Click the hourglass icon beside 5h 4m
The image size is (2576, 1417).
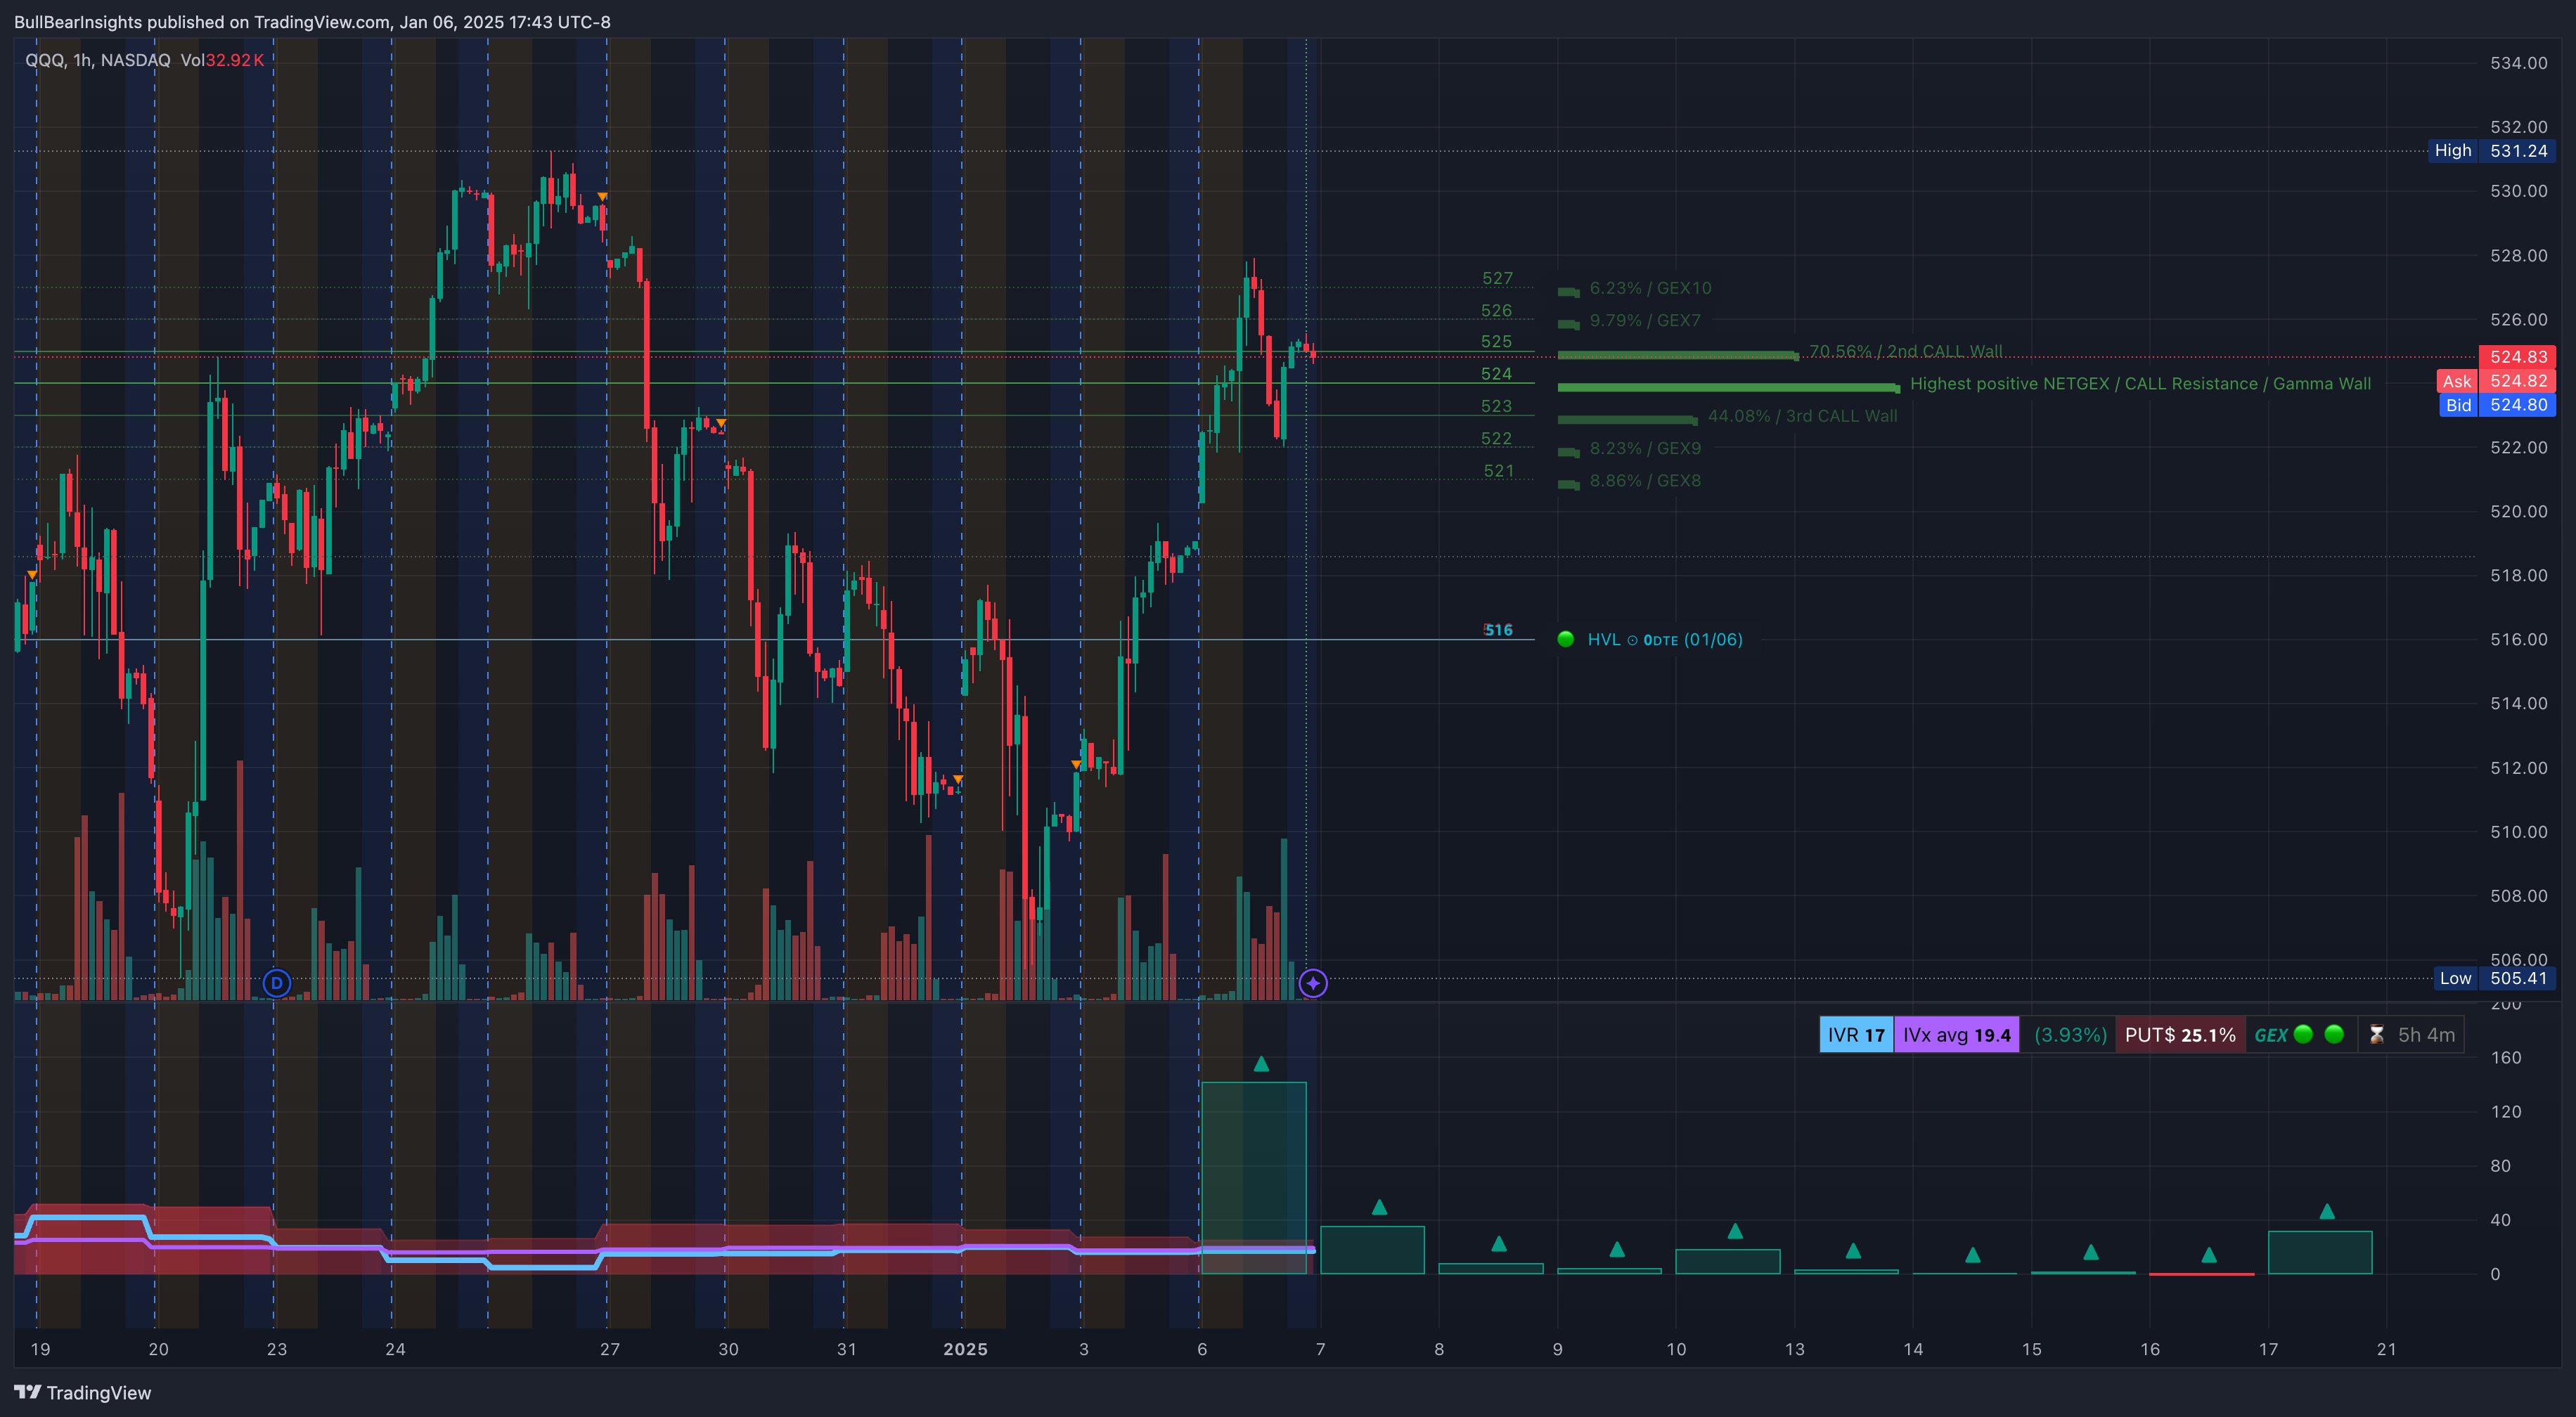2377,1035
